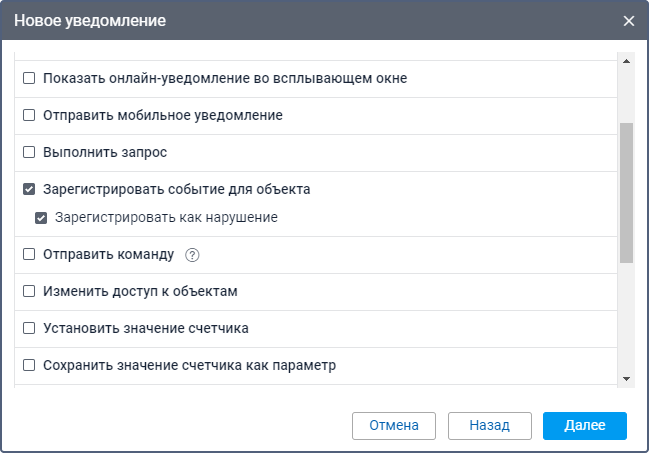Viewport: 649px width, 453px height.
Task: Enable the Отправить команду checkbox
Action: (x=29, y=255)
